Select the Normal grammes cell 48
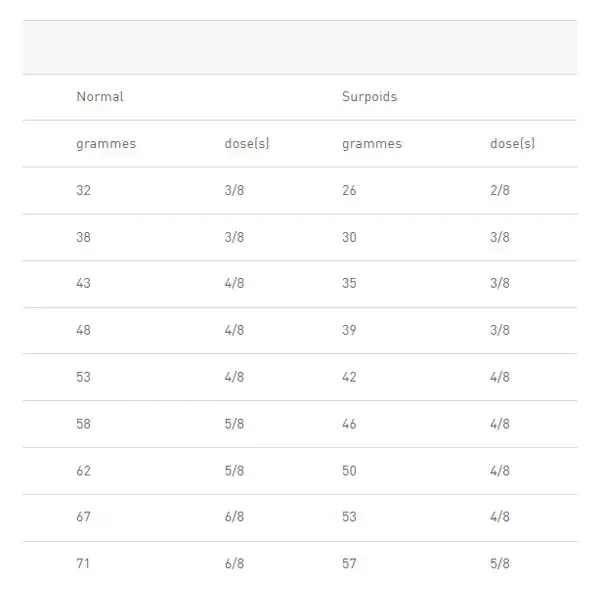 pos(83,330)
